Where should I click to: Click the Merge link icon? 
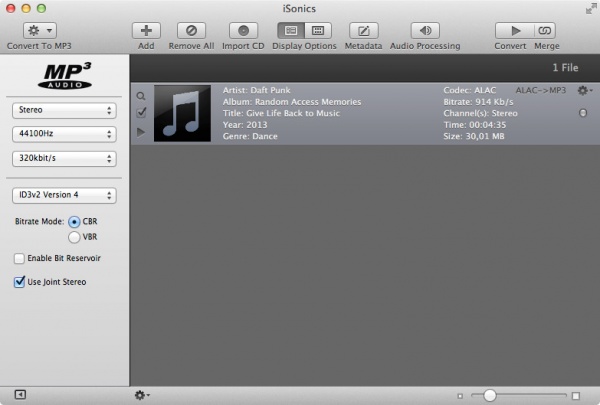click(x=545, y=31)
